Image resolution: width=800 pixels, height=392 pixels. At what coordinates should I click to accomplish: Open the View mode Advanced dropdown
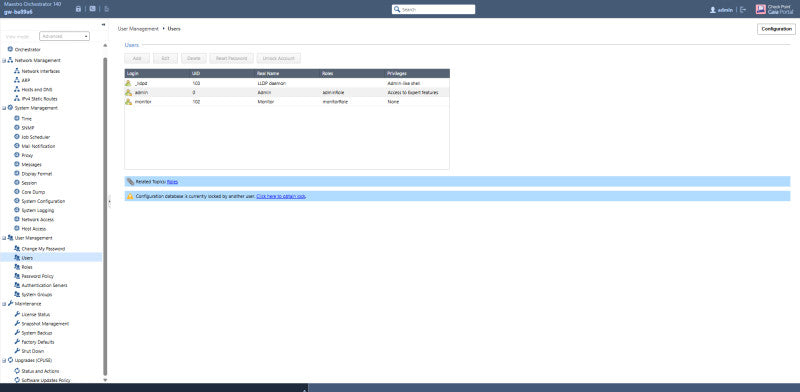[x=64, y=36]
